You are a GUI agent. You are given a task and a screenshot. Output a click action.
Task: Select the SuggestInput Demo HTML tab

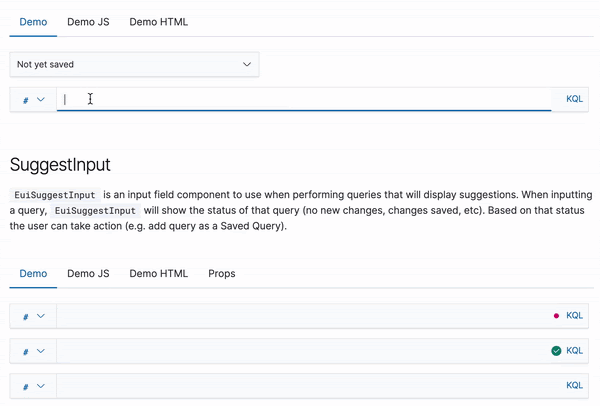(158, 274)
